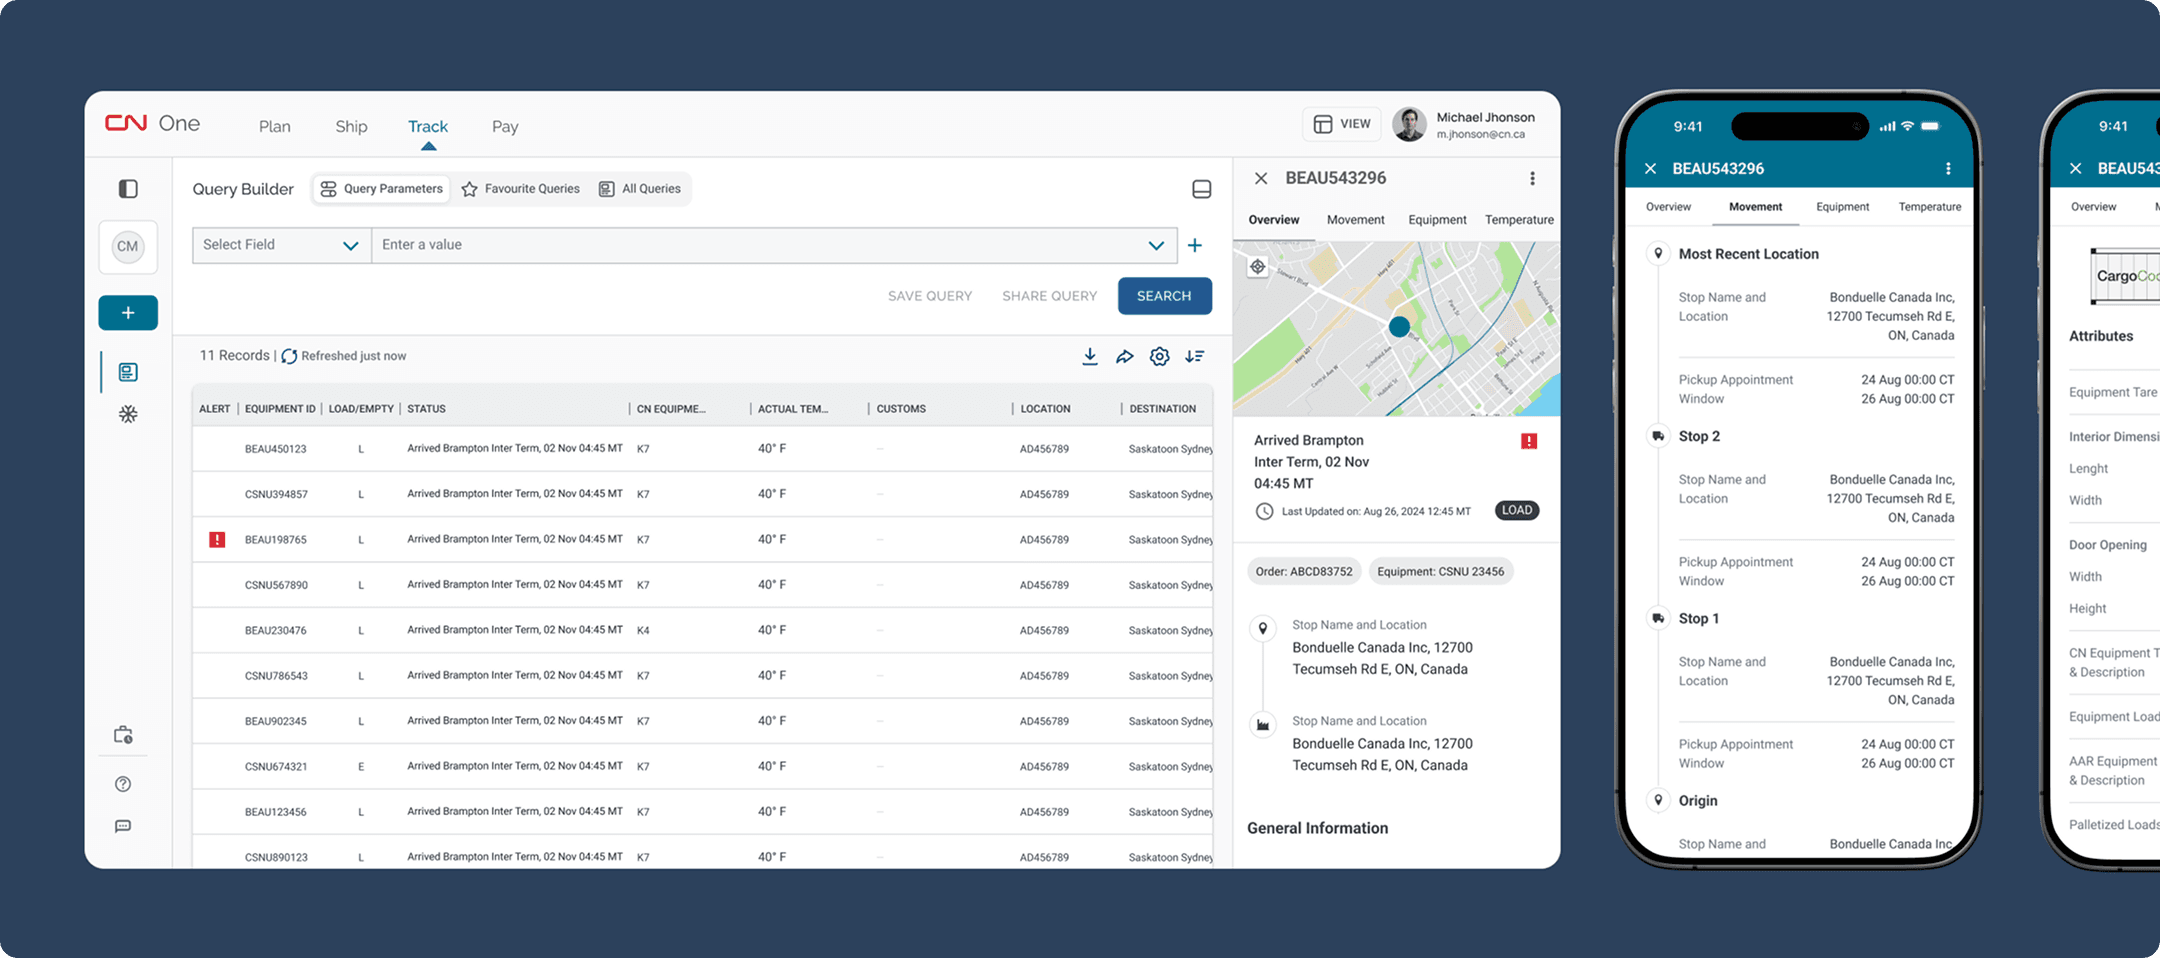This screenshot has width=2160, height=958.
Task: Click the SEARCH button
Action: coord(1165,296)
